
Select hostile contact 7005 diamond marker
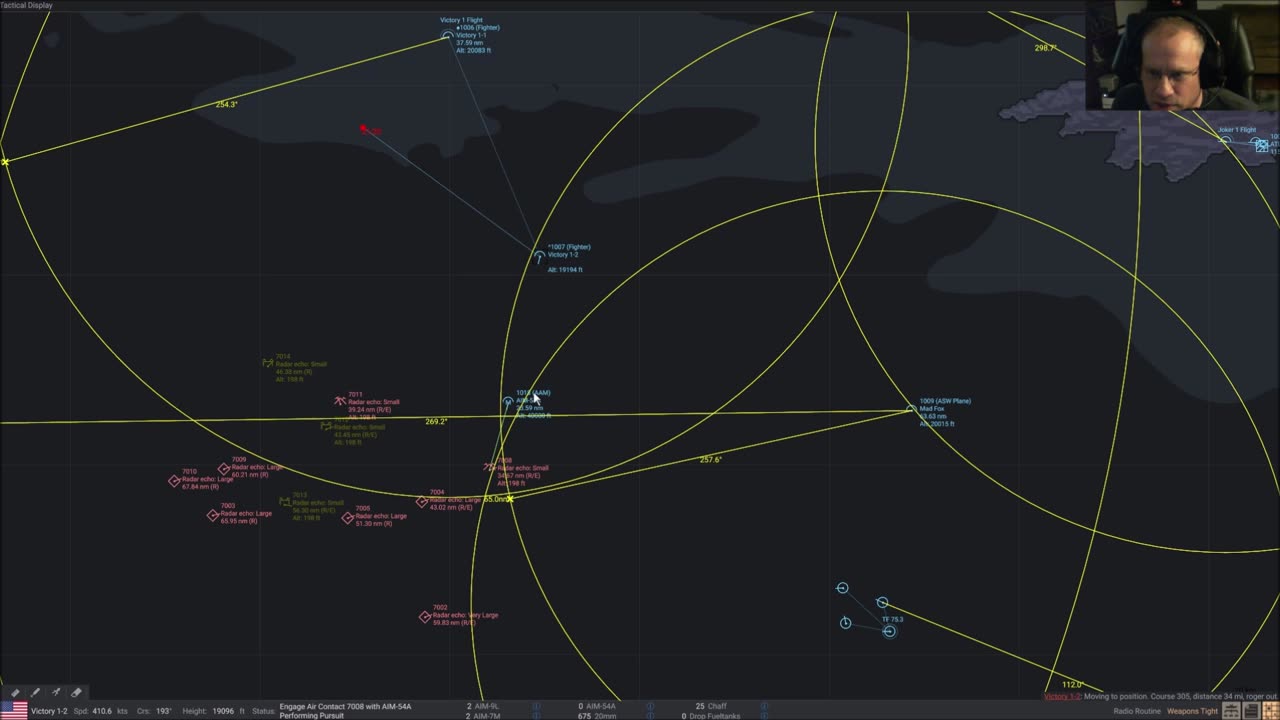[x=348, y=518]
